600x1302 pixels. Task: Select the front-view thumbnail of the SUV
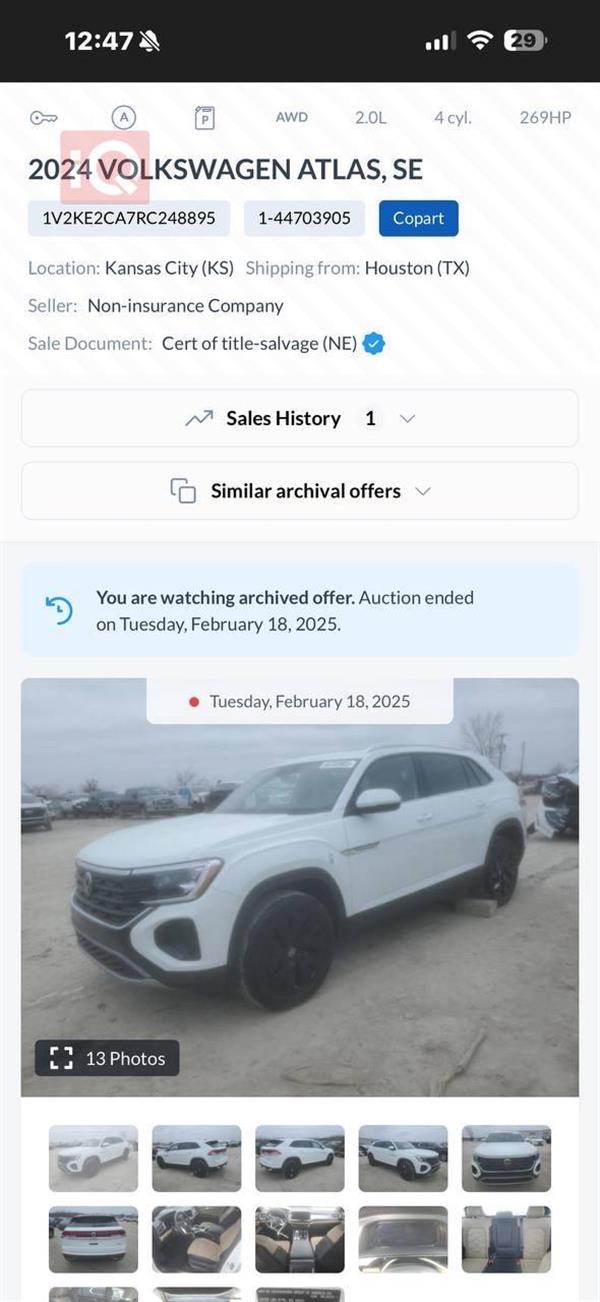click(506, 1158)
